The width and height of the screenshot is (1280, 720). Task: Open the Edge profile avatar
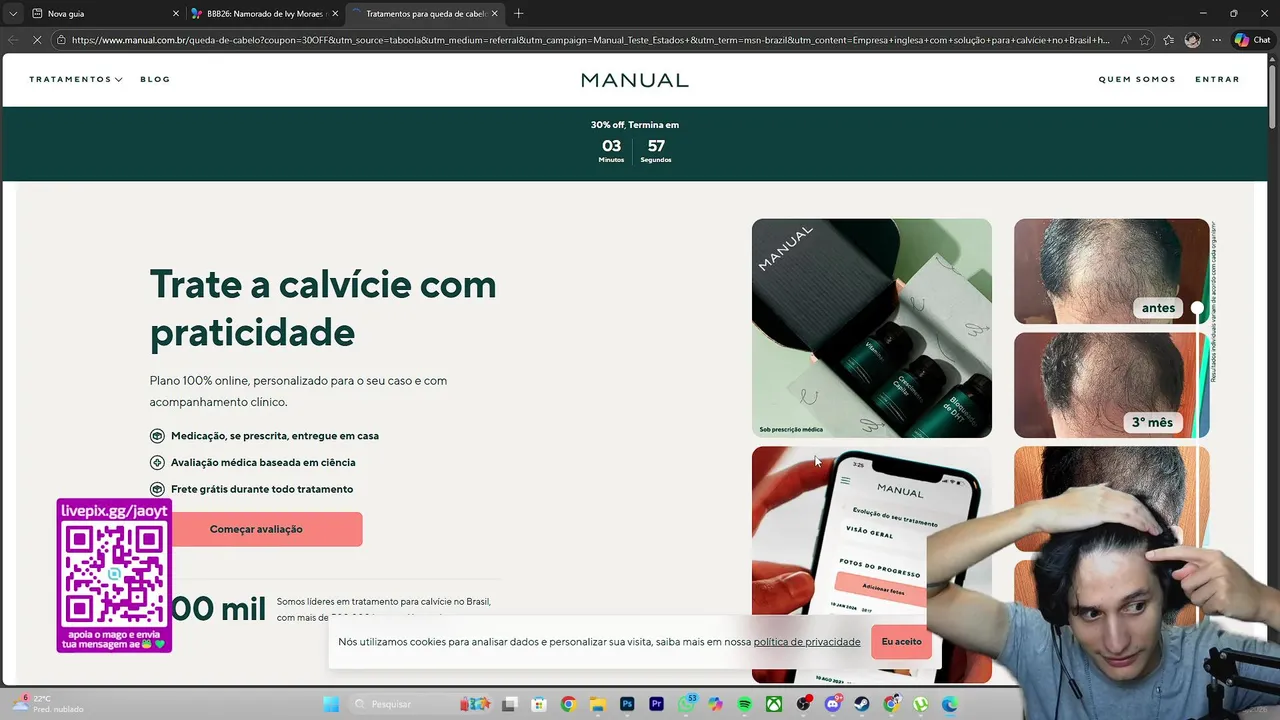1192,40
